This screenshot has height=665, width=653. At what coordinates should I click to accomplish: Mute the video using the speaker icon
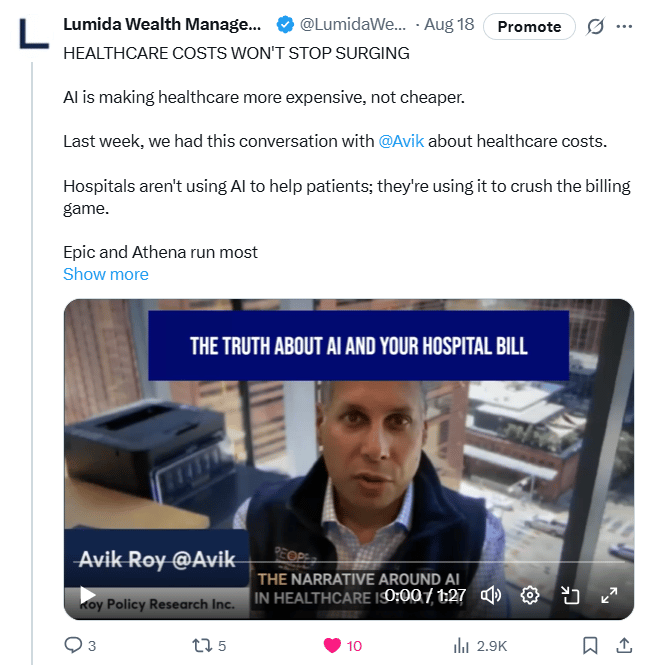pyautogui.click(x=491, y=595)
